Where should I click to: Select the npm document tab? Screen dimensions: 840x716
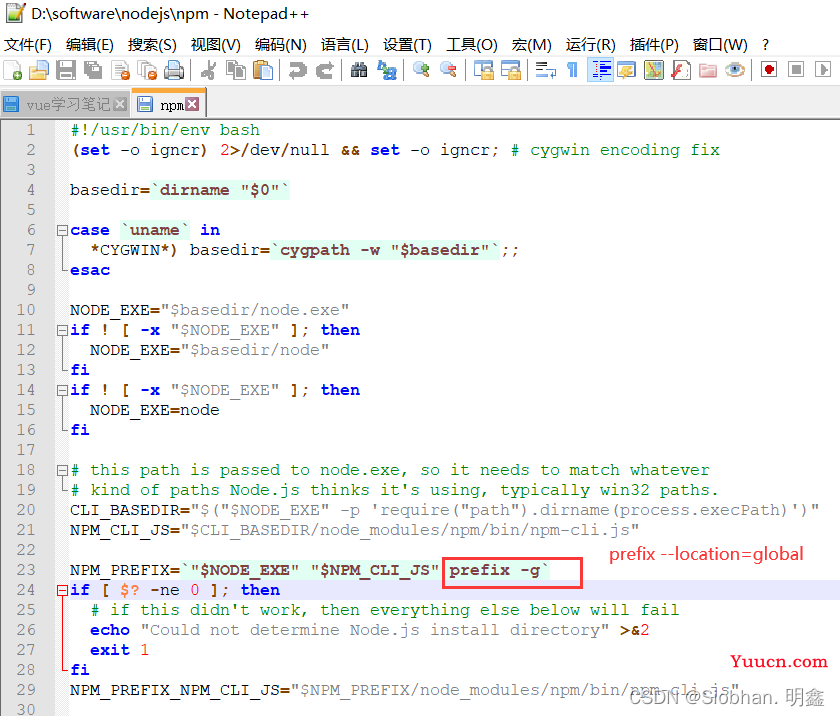click(171, 105)
